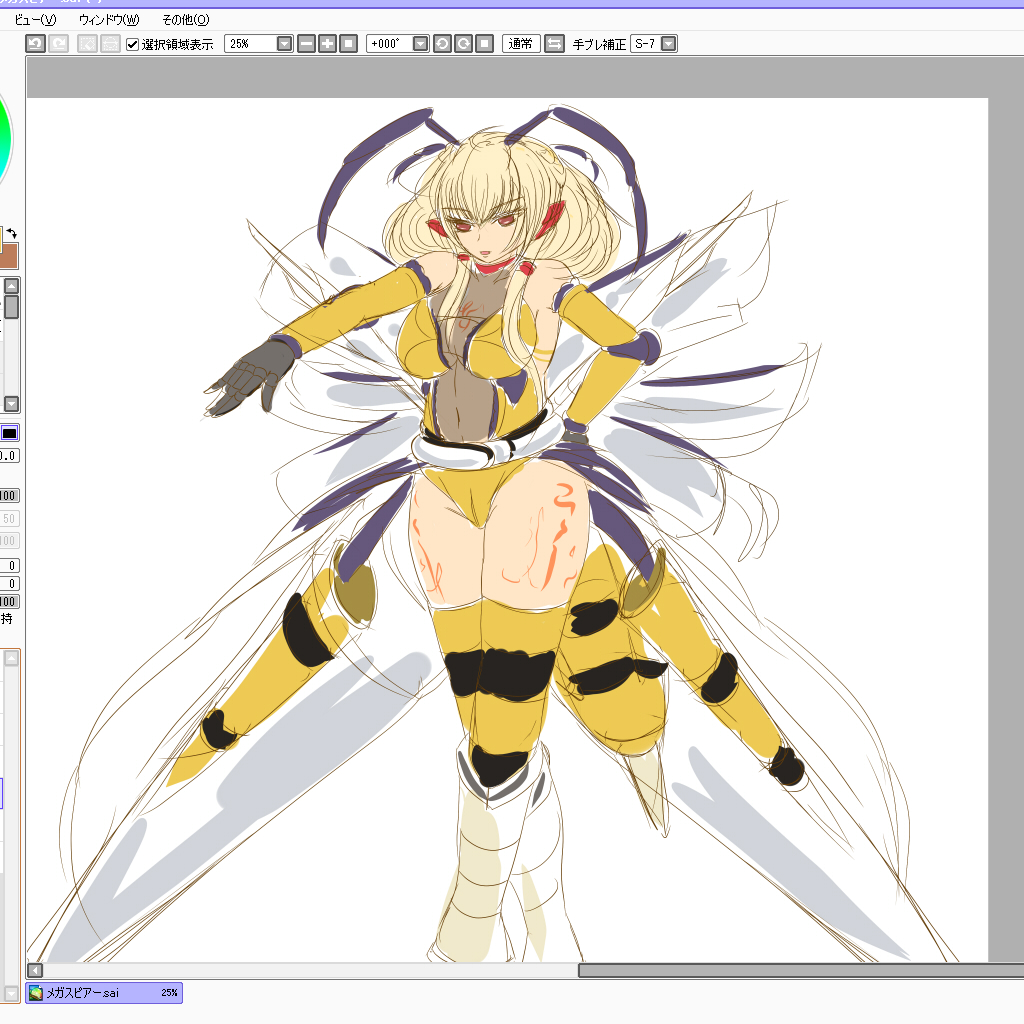
Task: Open the 25% zoom dropdown
Action: (x=284, y=44)
